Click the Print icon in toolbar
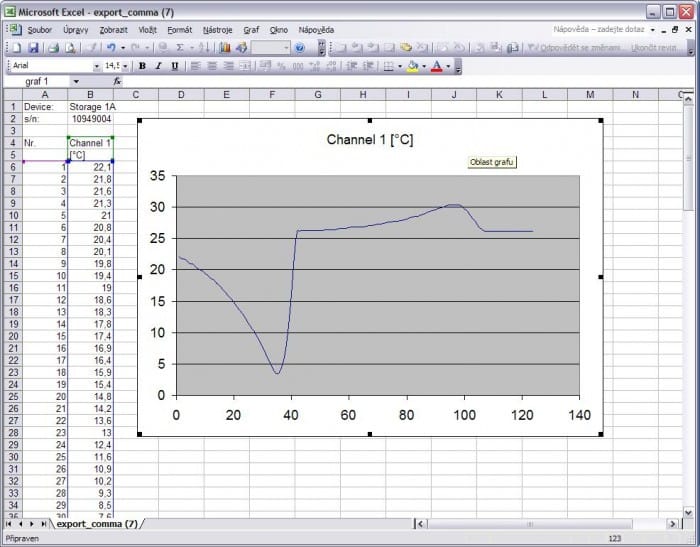 point(55,47)
